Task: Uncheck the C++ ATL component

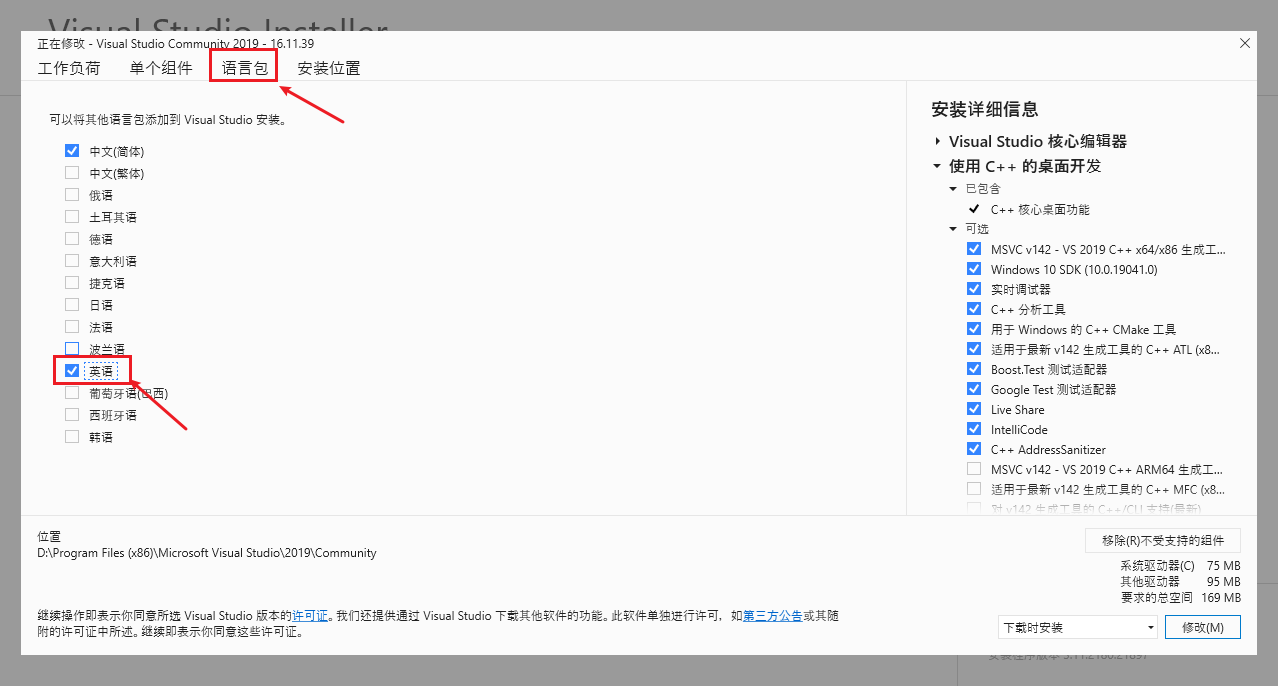Action: coord(974,349)
